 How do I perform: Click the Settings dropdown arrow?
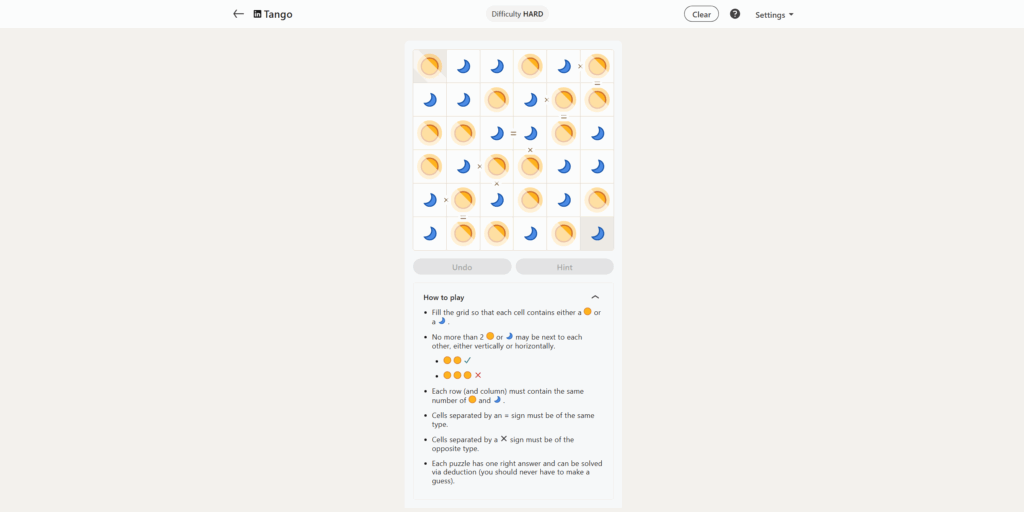point(791,15)
